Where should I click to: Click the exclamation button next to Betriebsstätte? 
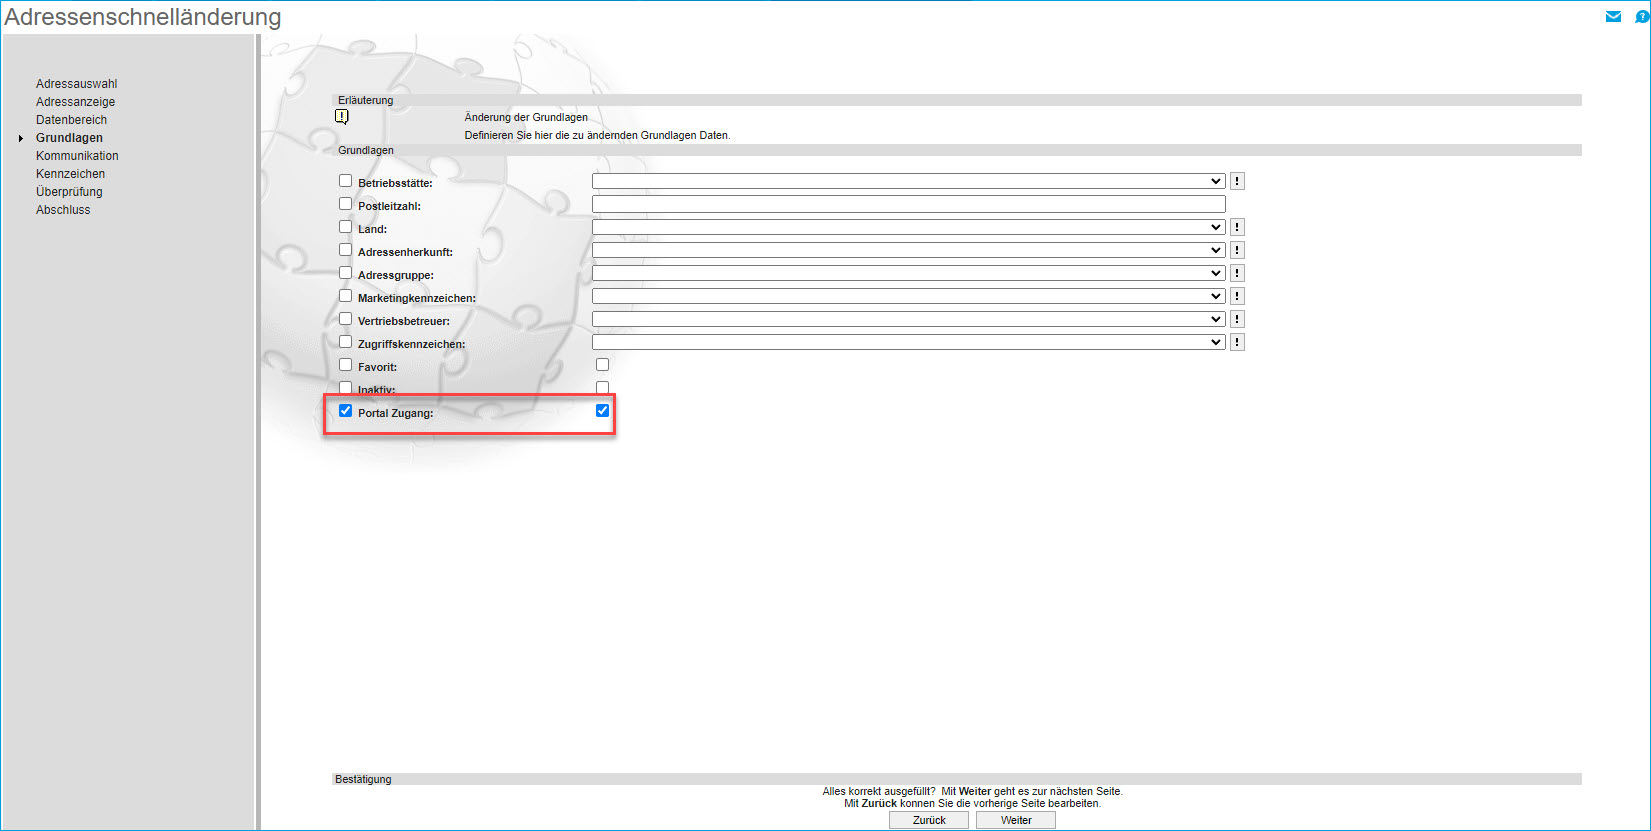[1237, 181]
